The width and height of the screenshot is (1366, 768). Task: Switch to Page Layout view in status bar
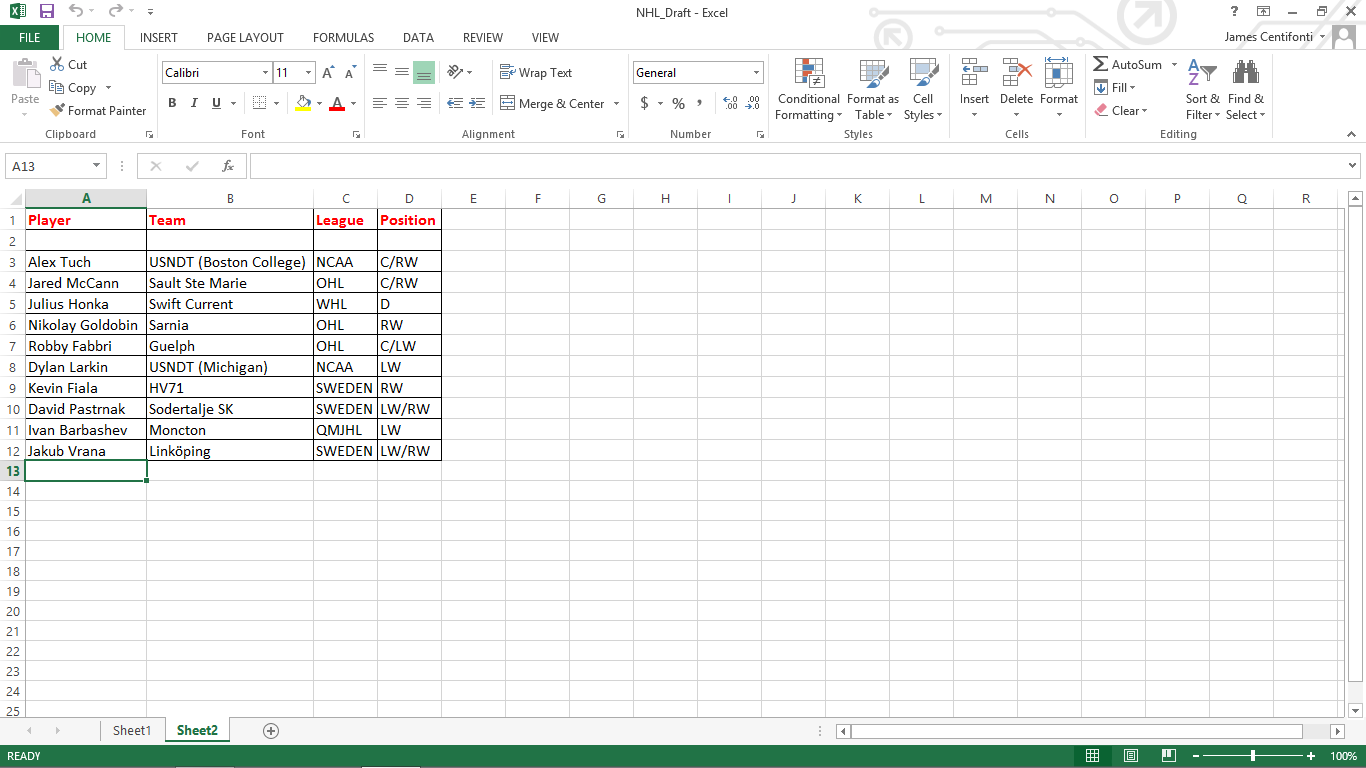[x=1131, y=756]
